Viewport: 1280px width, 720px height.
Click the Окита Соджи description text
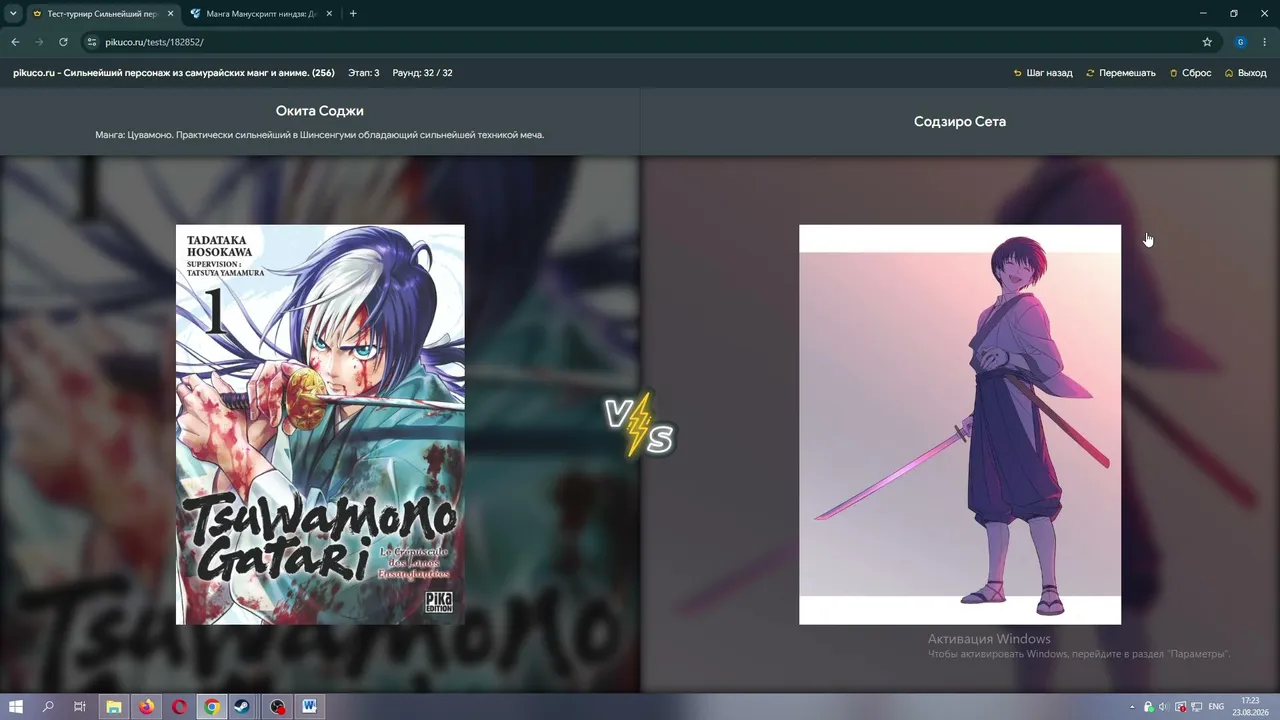coord(320,135)
